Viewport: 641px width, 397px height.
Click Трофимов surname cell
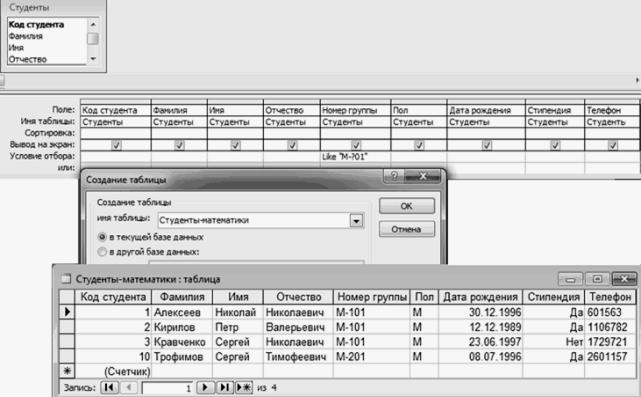[x=182, y=357]
